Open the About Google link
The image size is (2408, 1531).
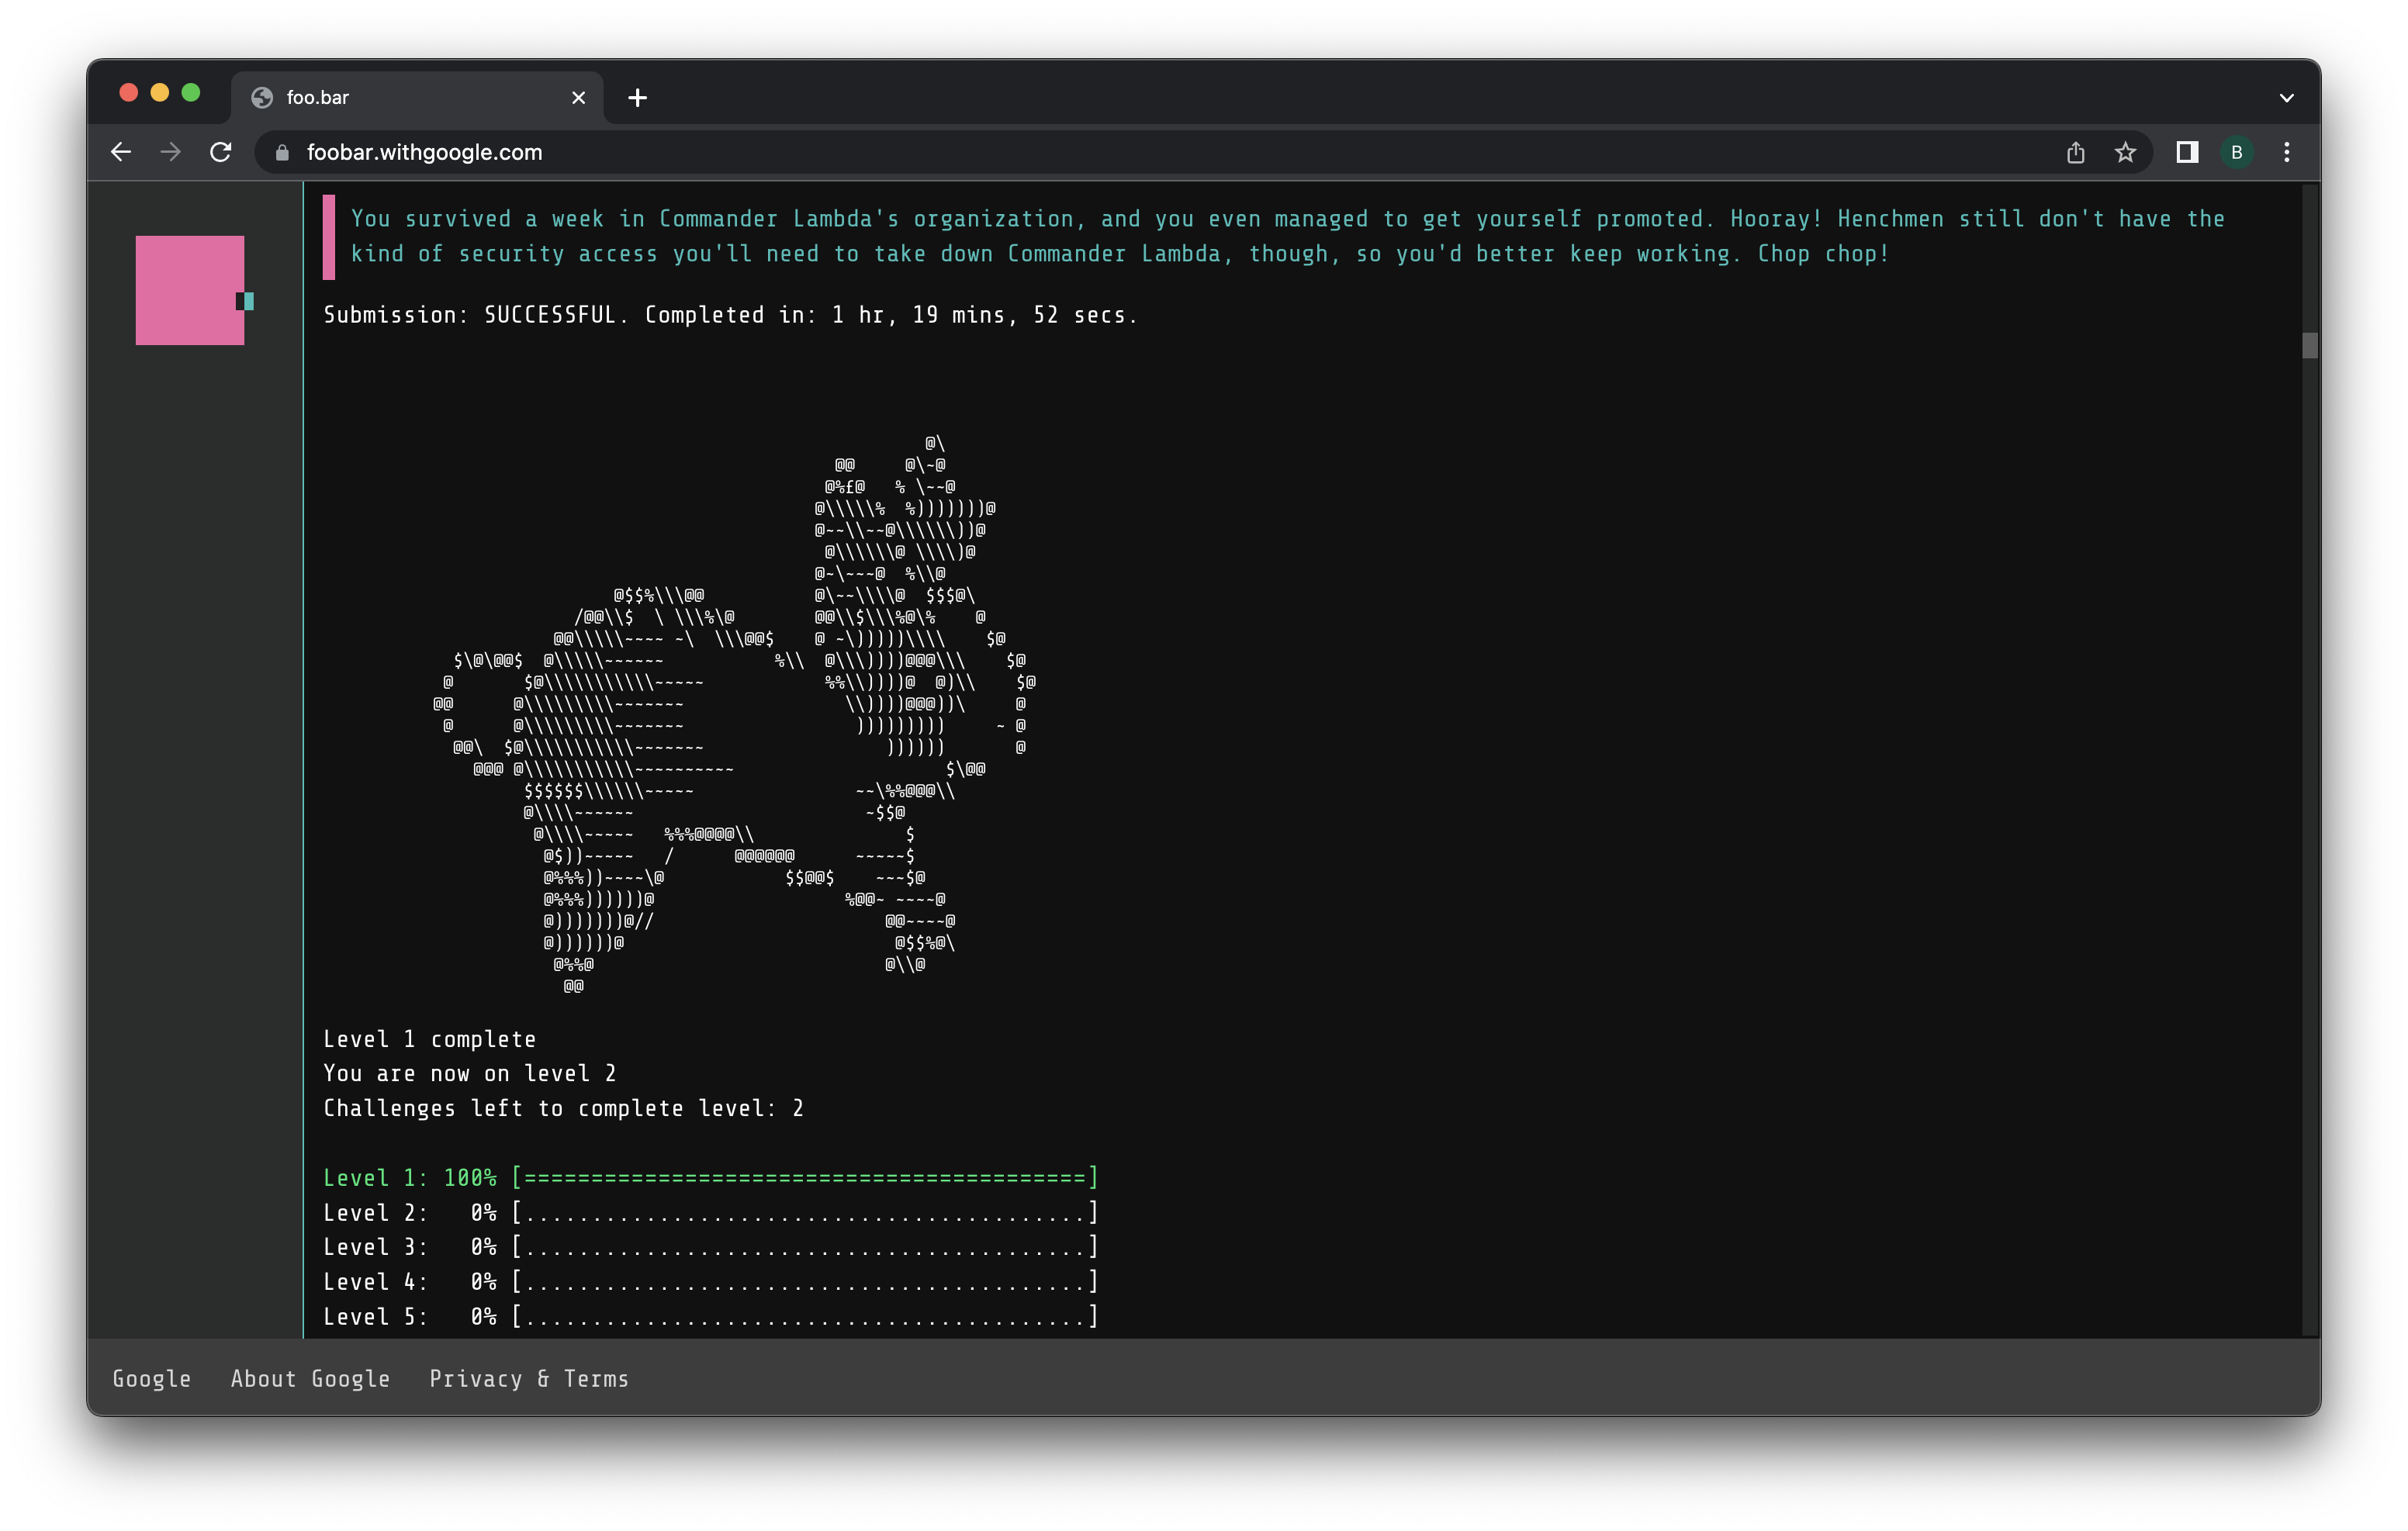click(x=310, y=1379)
